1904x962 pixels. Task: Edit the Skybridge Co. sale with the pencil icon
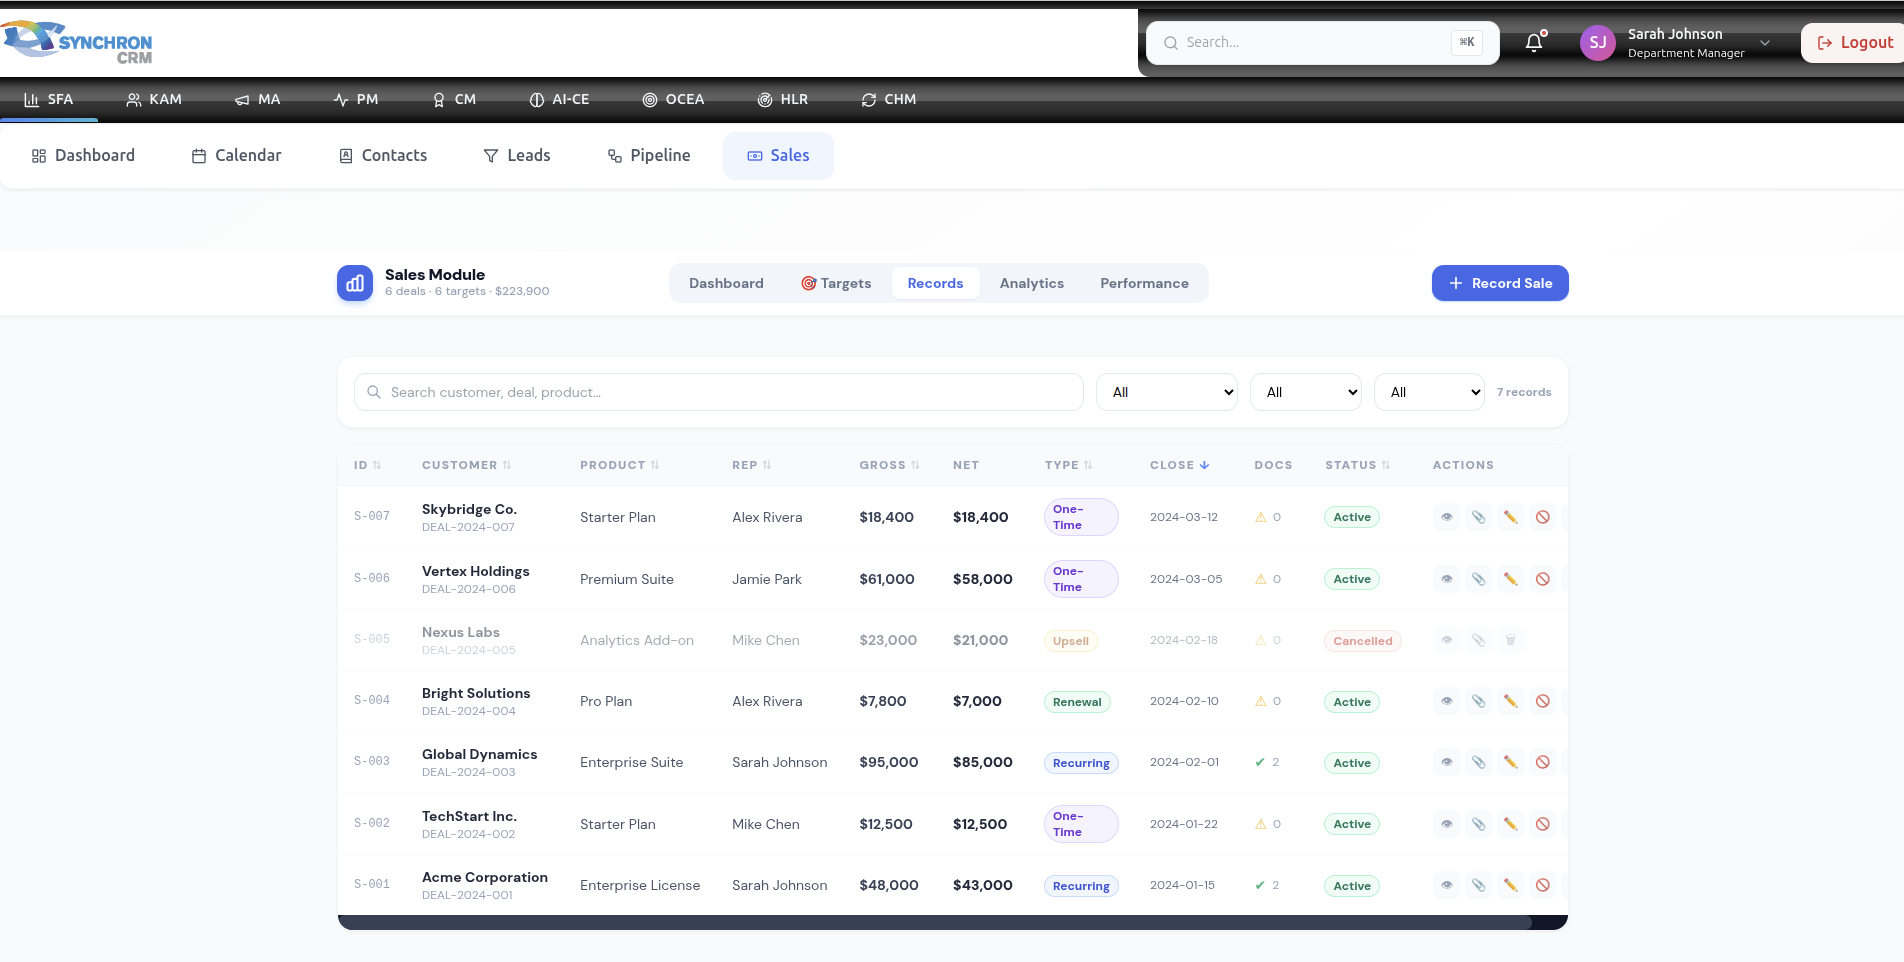[x=1510, y=517]
